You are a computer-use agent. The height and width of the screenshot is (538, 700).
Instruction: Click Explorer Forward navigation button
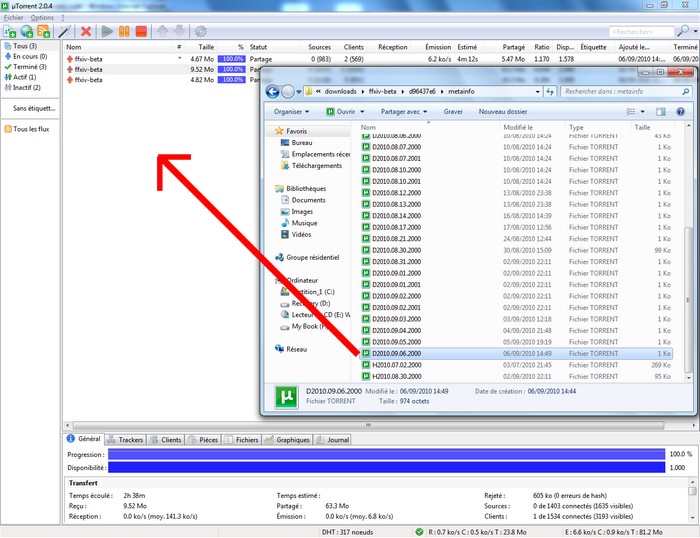[288, 92]
